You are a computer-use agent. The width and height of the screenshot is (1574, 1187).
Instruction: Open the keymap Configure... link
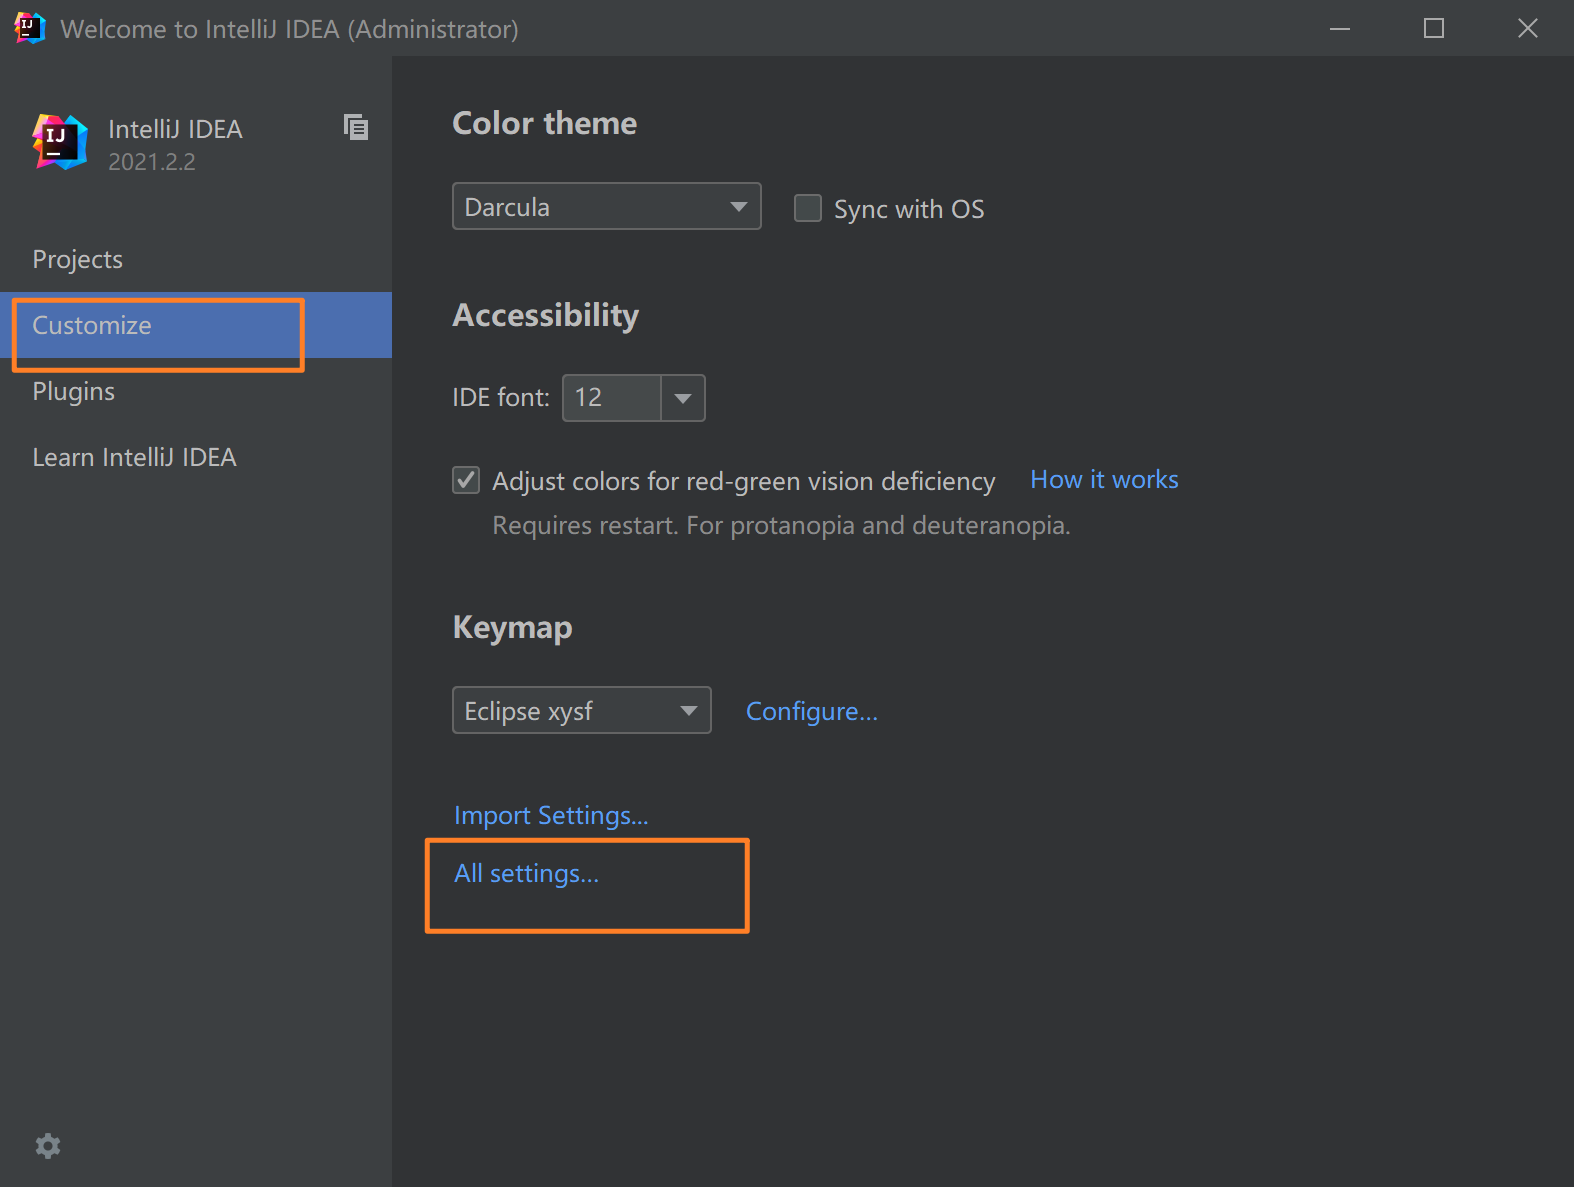pyautogui.click(x=812, y=711)
